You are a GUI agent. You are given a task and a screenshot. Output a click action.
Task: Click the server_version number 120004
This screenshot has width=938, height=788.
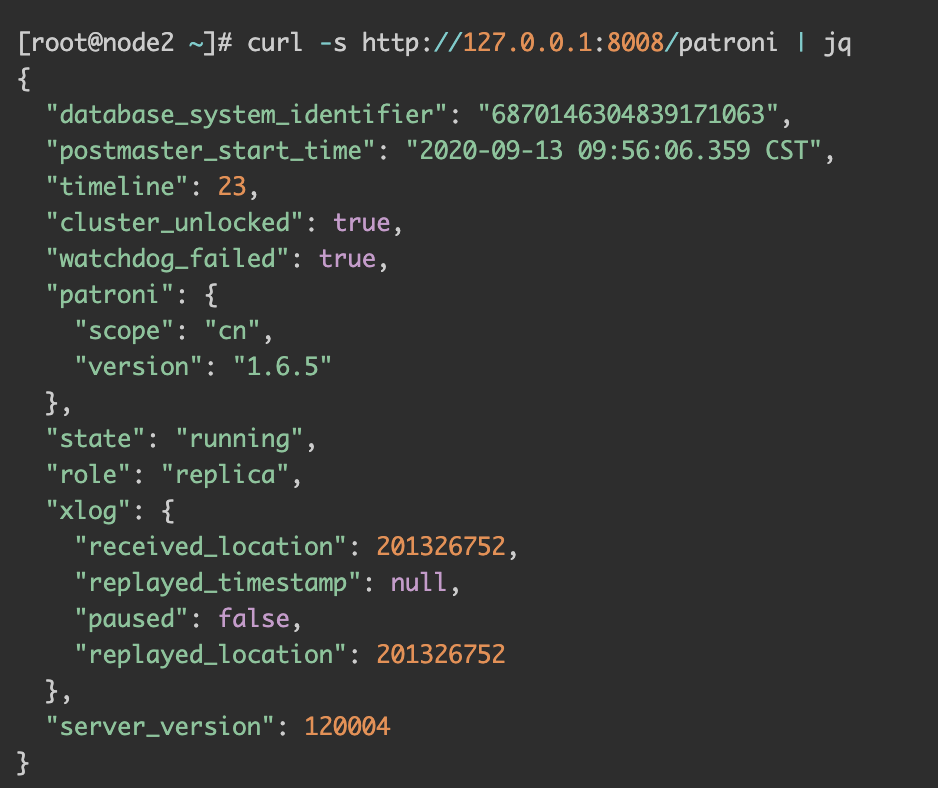click(348, 726)
